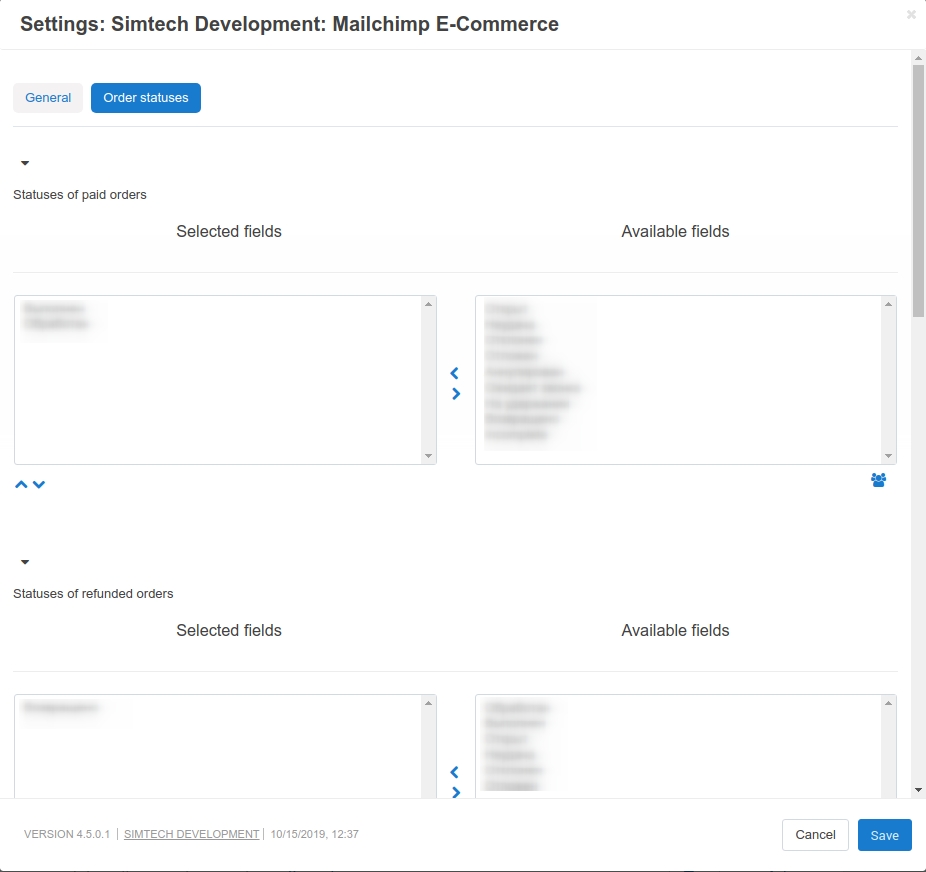This screenshot has height=872, width=926.
Task: Collapse the Statuses of paid orders section
Action: point(25,163)
